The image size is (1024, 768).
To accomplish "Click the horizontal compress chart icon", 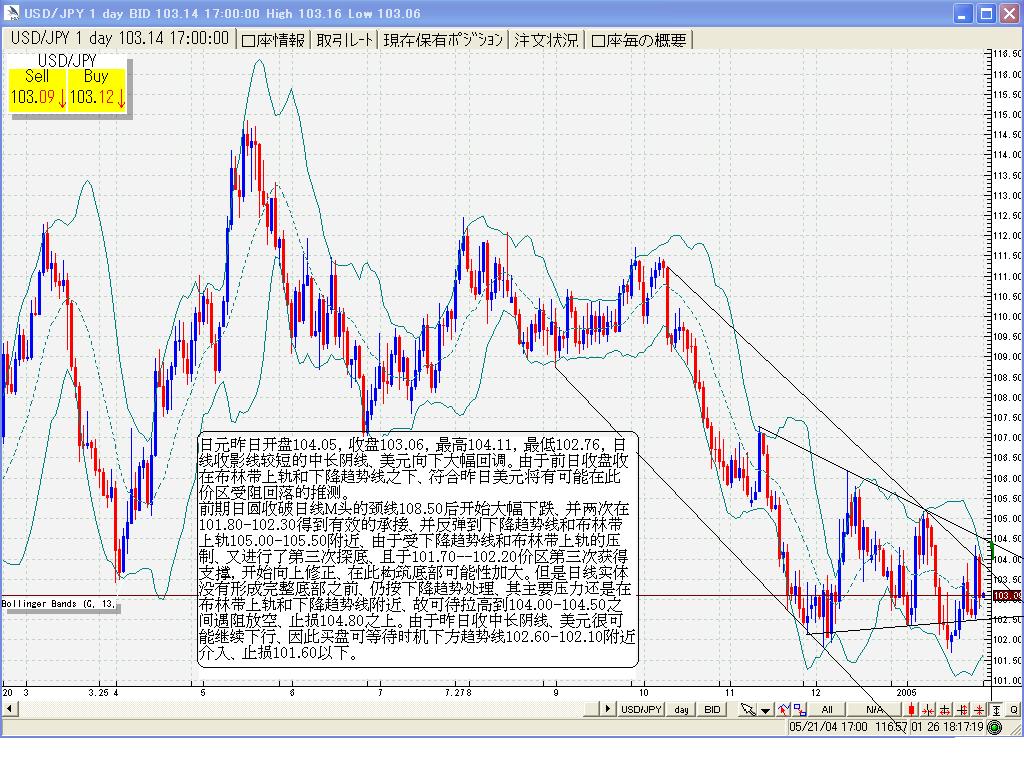I will 928,709.
